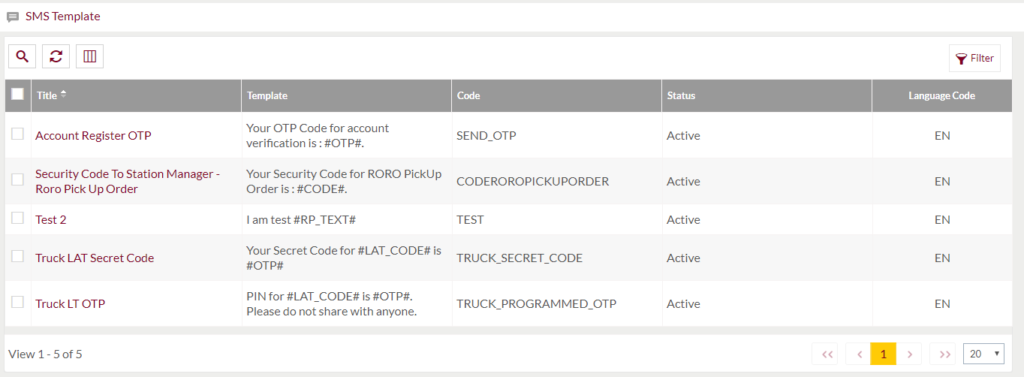1024x377 pixels.
Task: Select the Truck LT OTP checkbox
Action: 18,302
